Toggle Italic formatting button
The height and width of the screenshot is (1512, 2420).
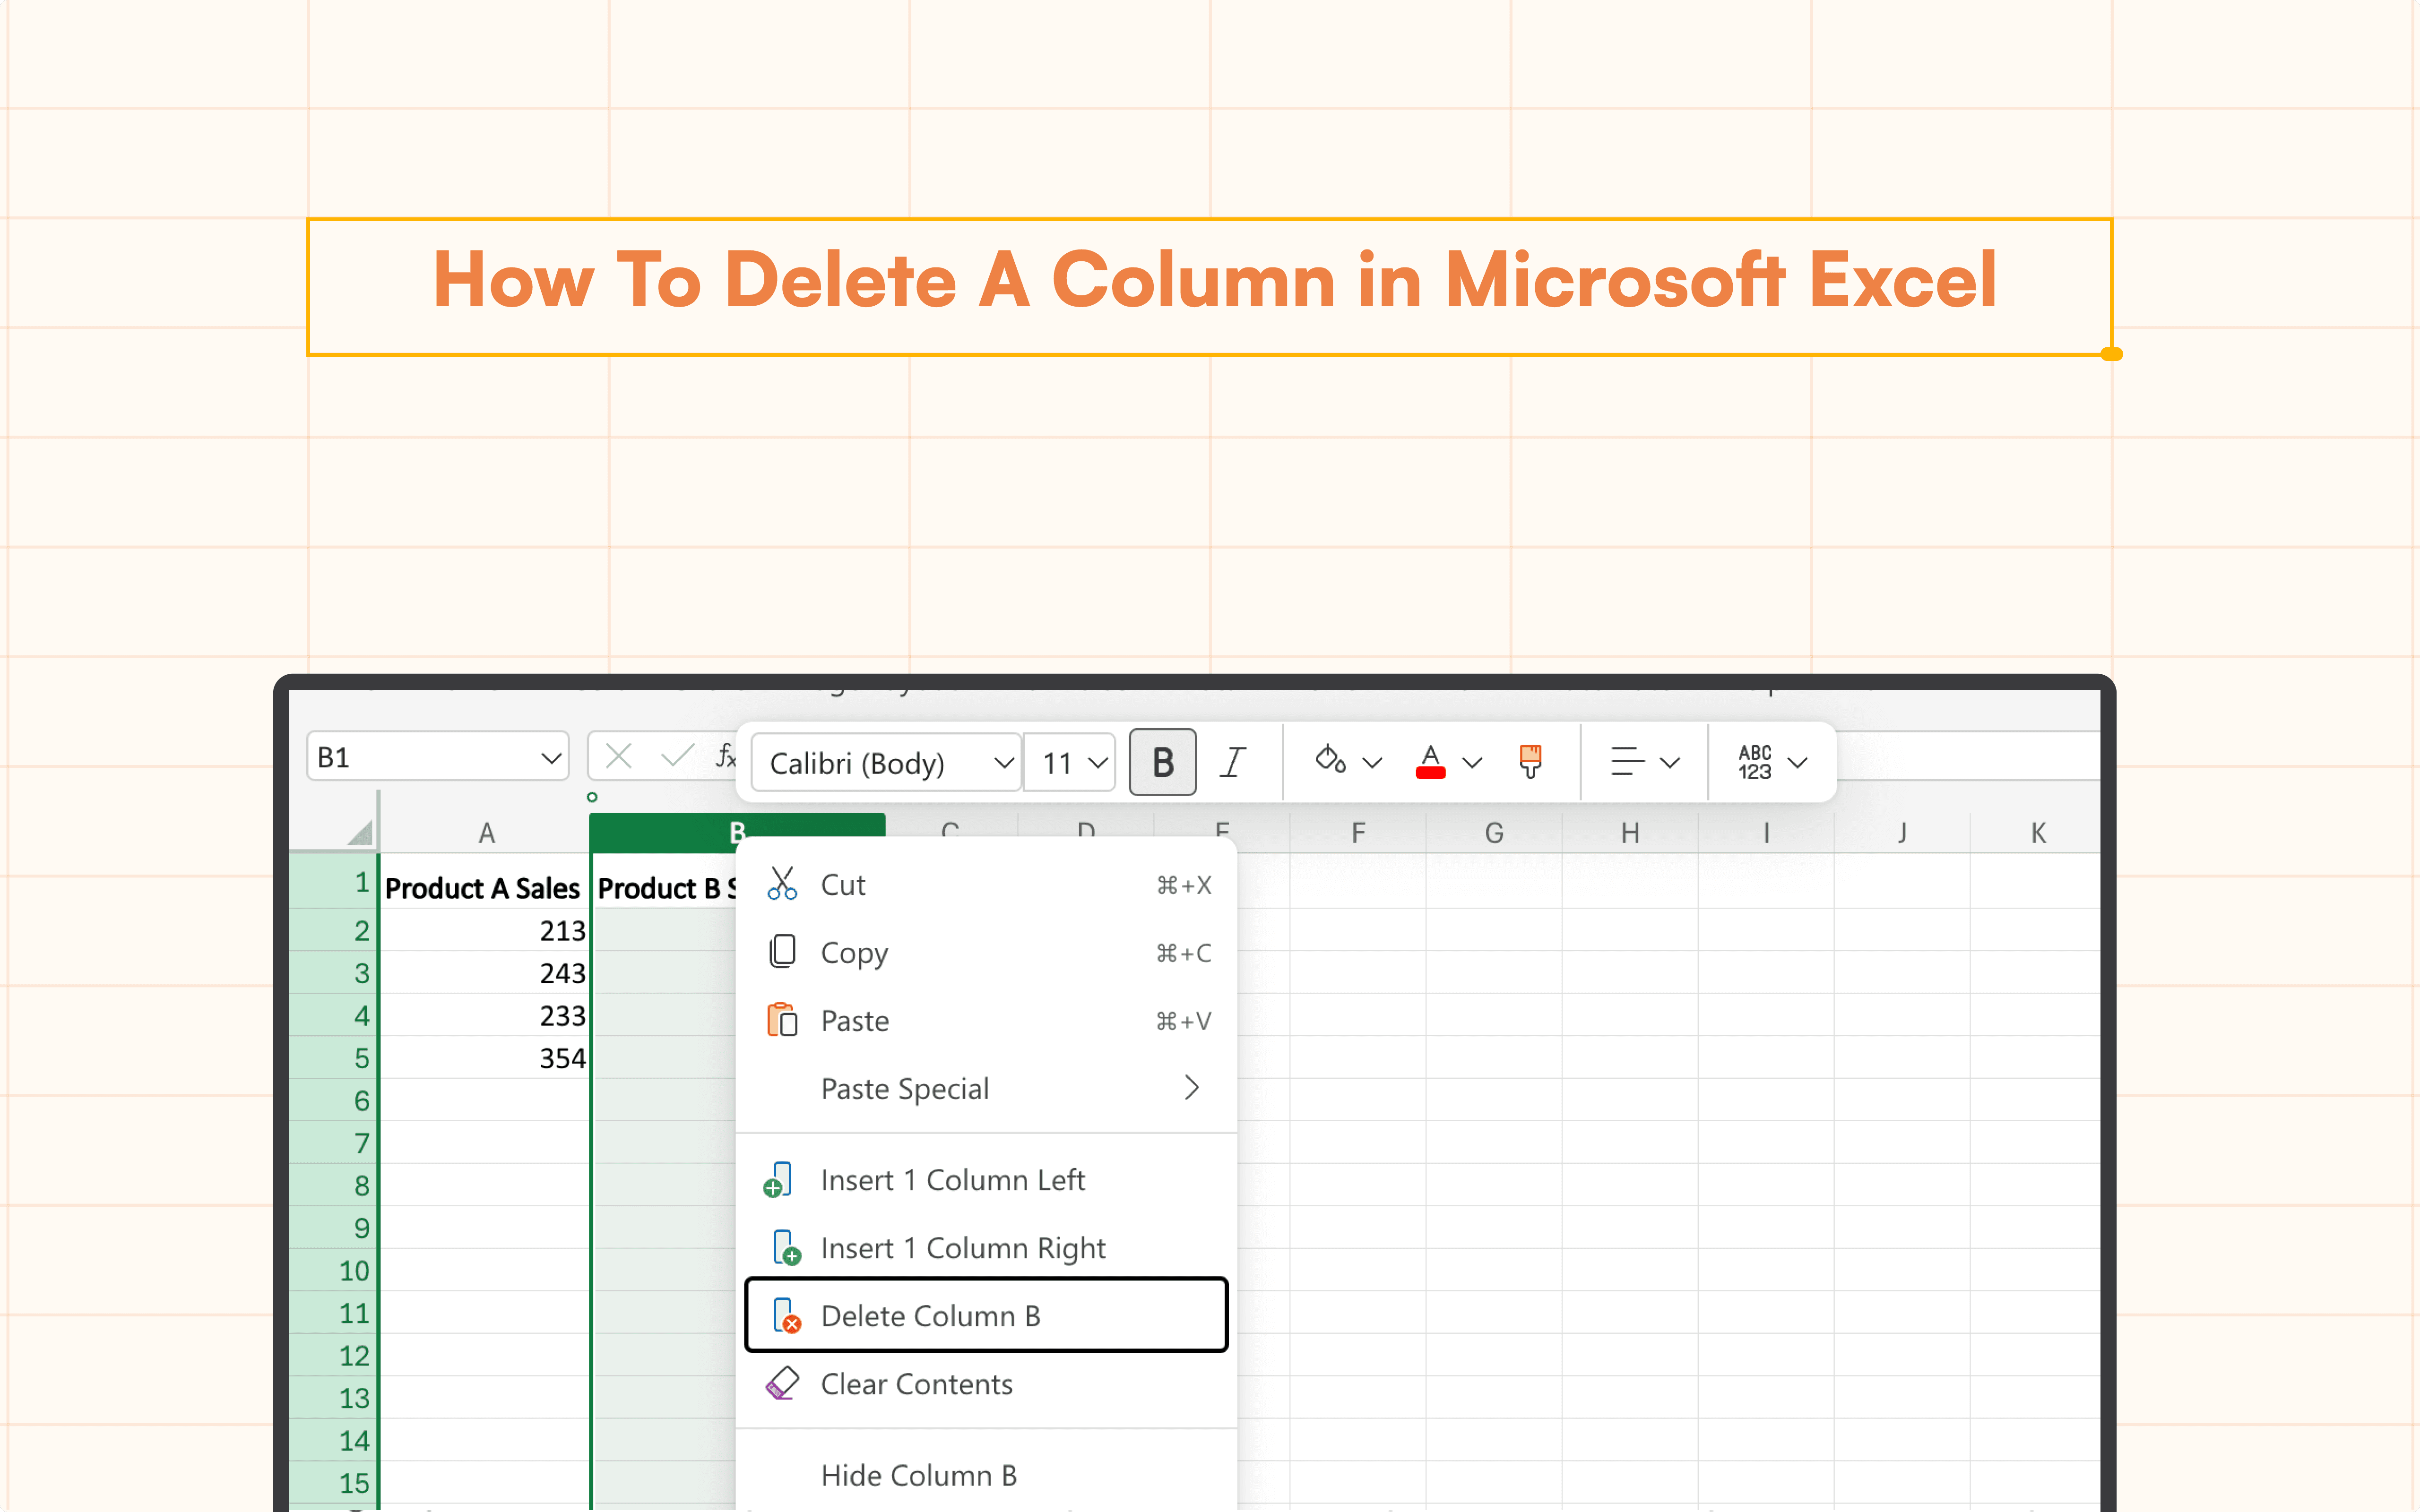click(x=1233, y=763)
